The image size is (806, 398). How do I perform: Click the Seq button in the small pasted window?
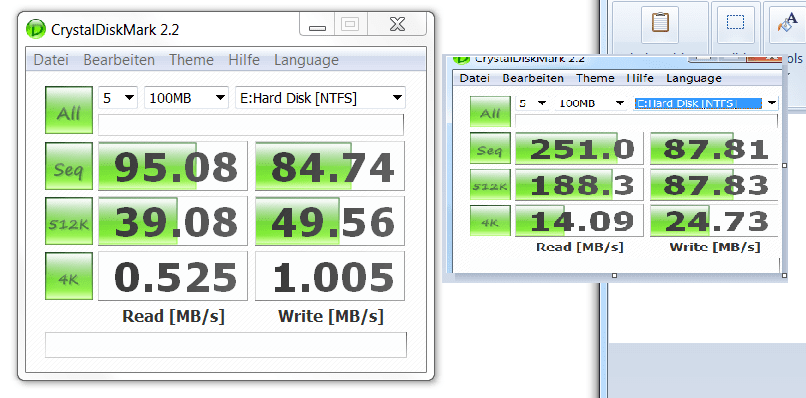(x=490, y=148)
